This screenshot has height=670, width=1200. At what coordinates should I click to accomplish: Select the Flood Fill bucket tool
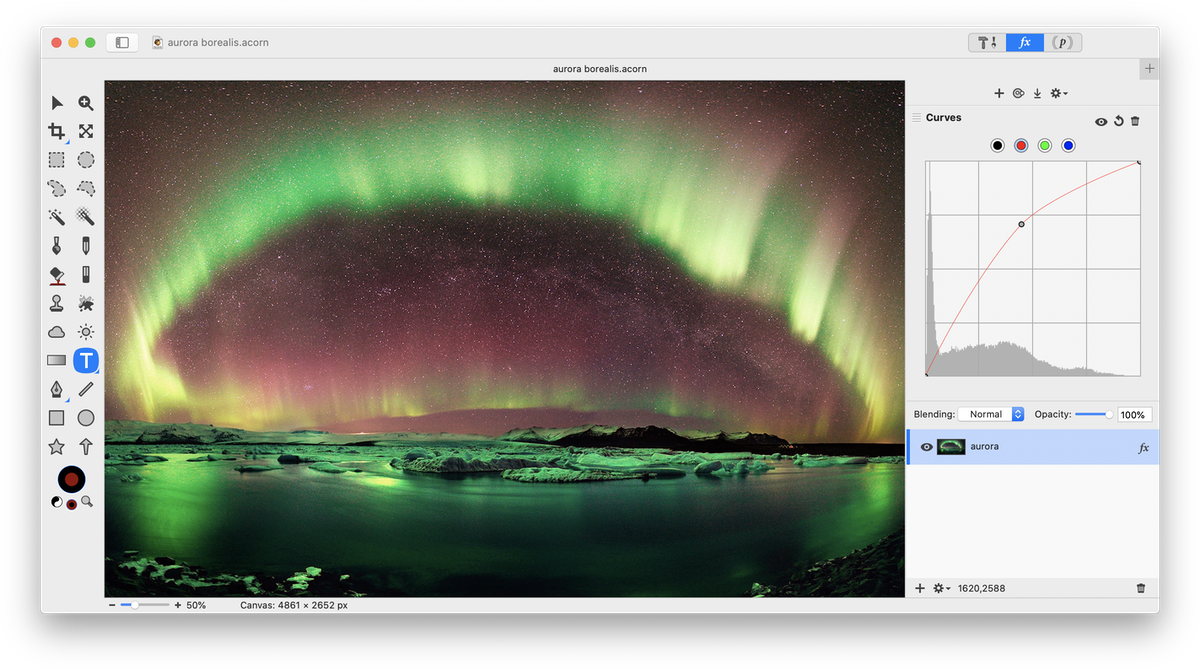(x=57, y=274)
